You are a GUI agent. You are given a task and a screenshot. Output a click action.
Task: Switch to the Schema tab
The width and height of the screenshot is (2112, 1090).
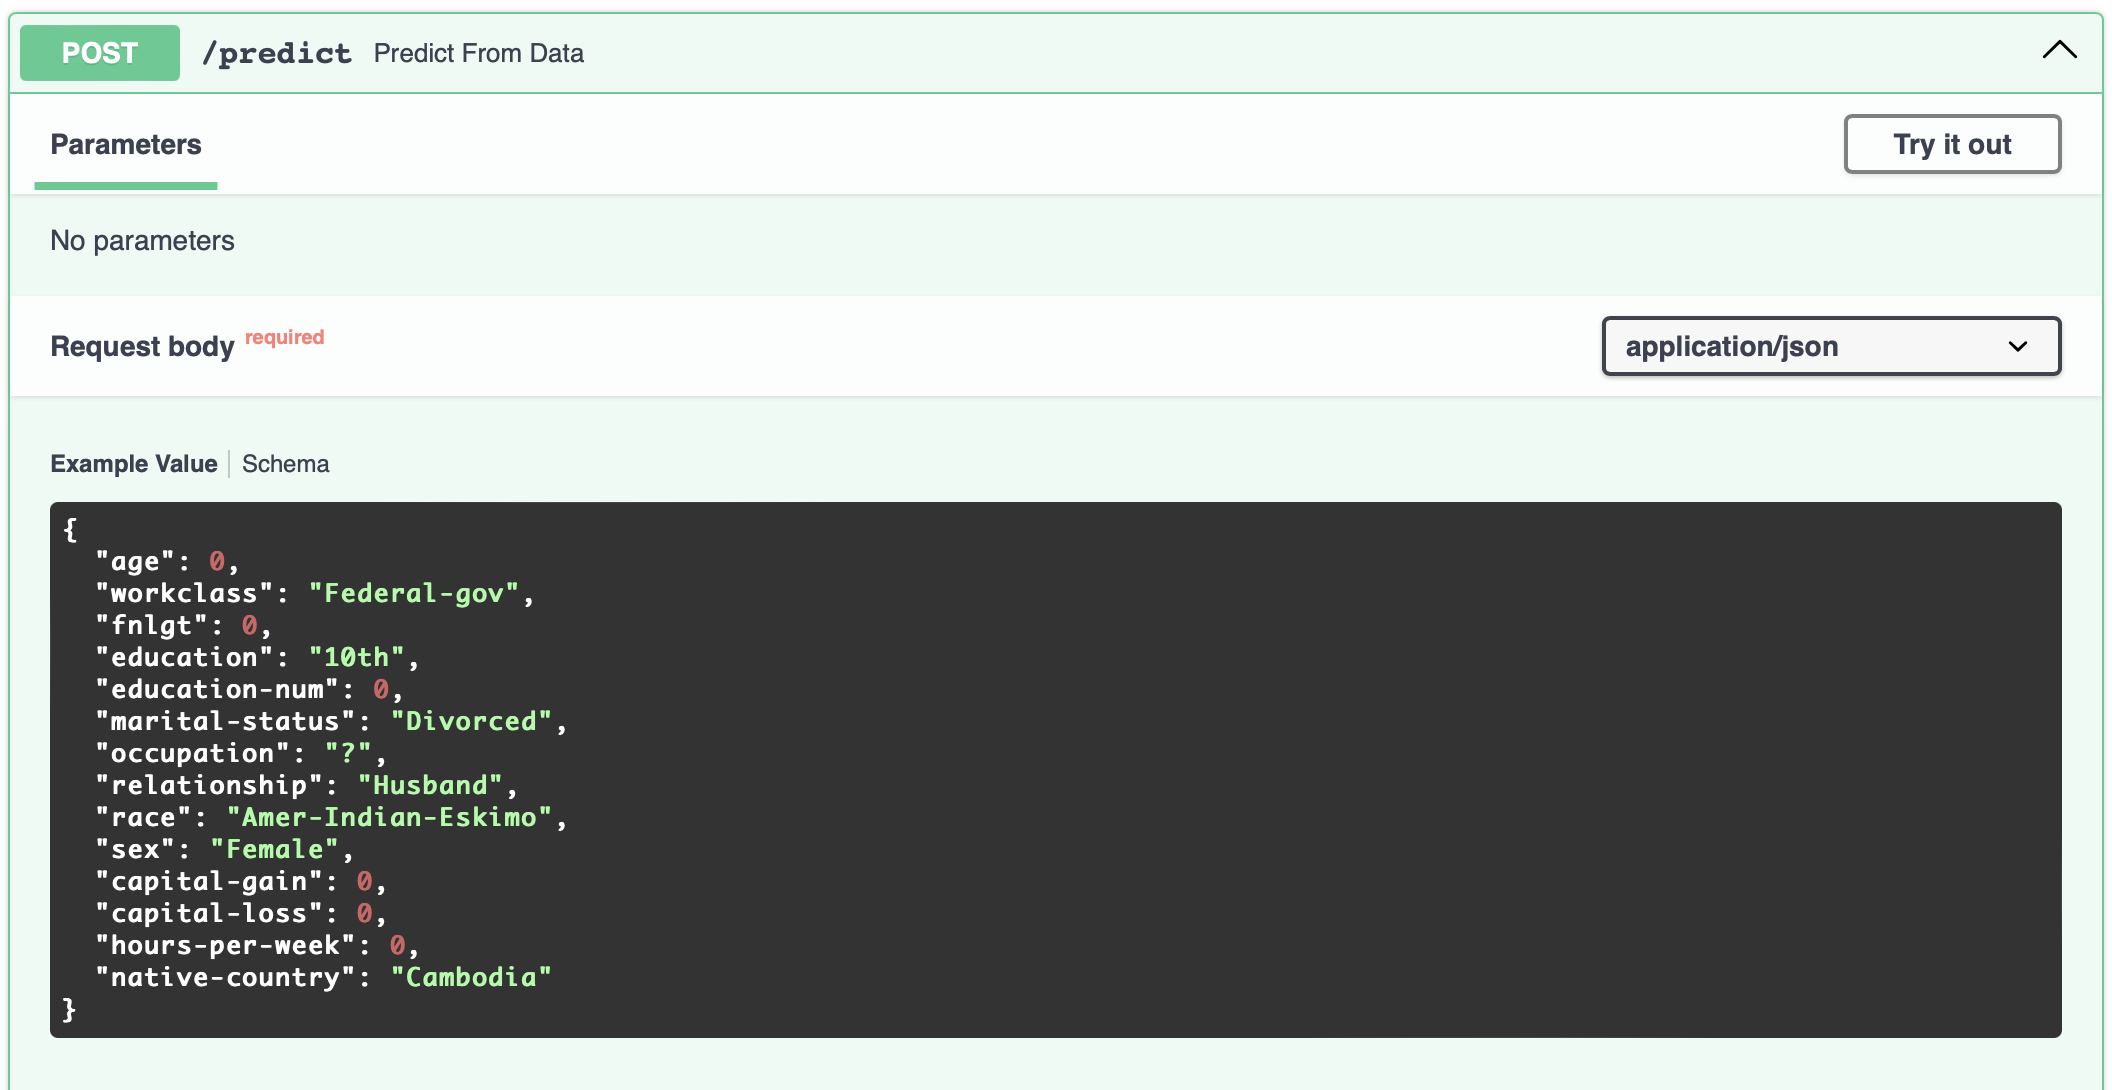[285, 464]
